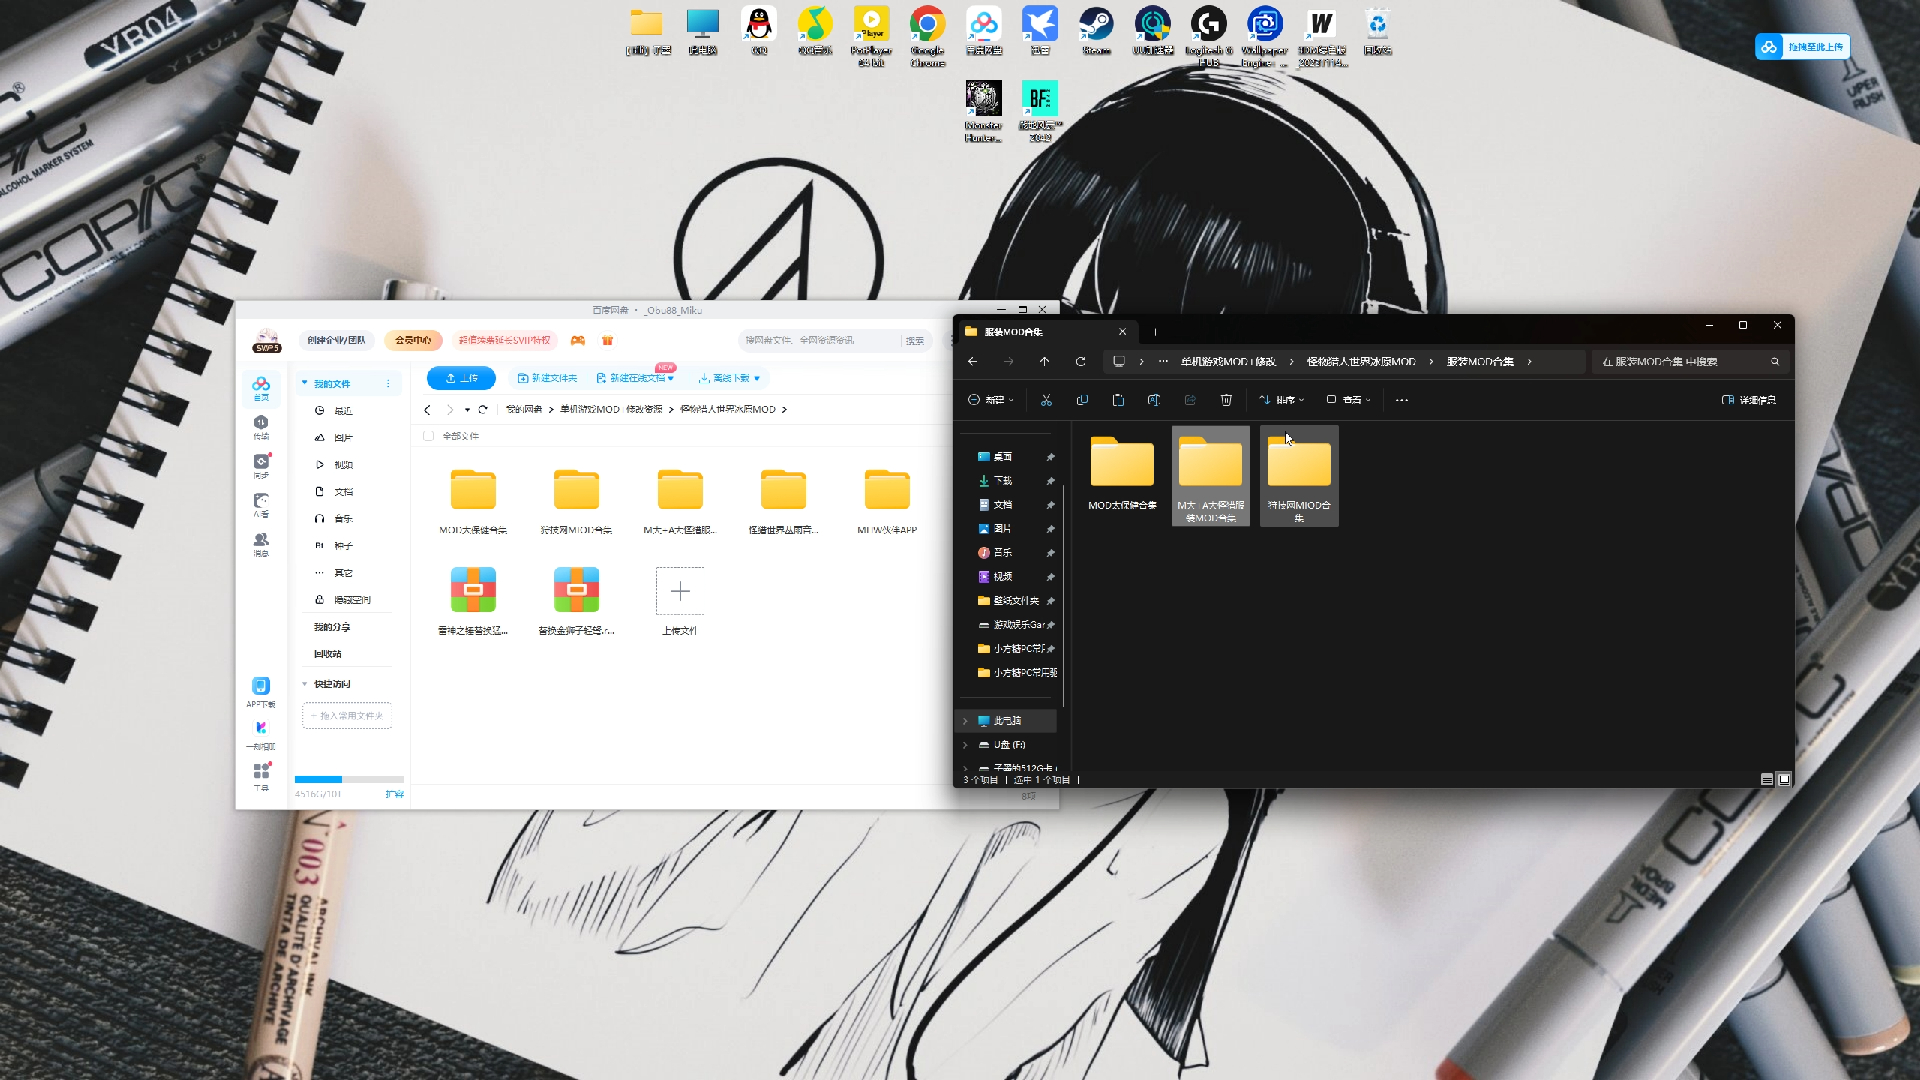Open Explorer View dropdown
The image size is (1920, 1080).
(x=1348, y=400)
